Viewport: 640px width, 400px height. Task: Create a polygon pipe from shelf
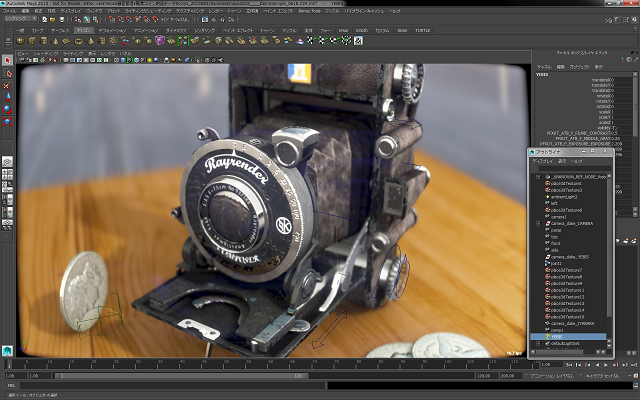pyautogui.click(x=102, y=40)
